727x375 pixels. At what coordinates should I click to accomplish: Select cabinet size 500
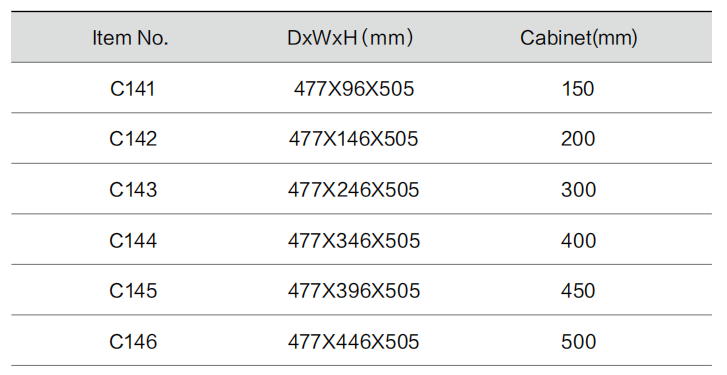[578, 342]
